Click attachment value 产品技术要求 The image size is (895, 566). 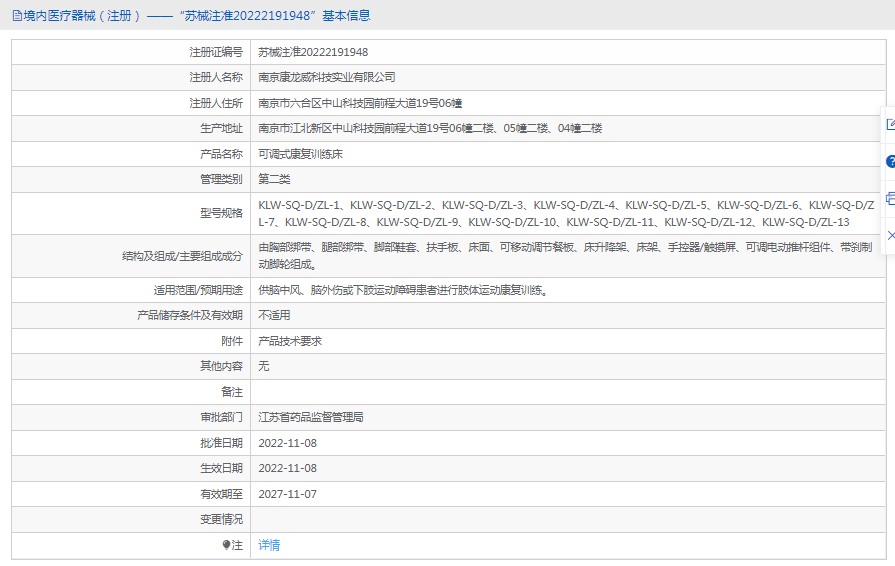290,341
